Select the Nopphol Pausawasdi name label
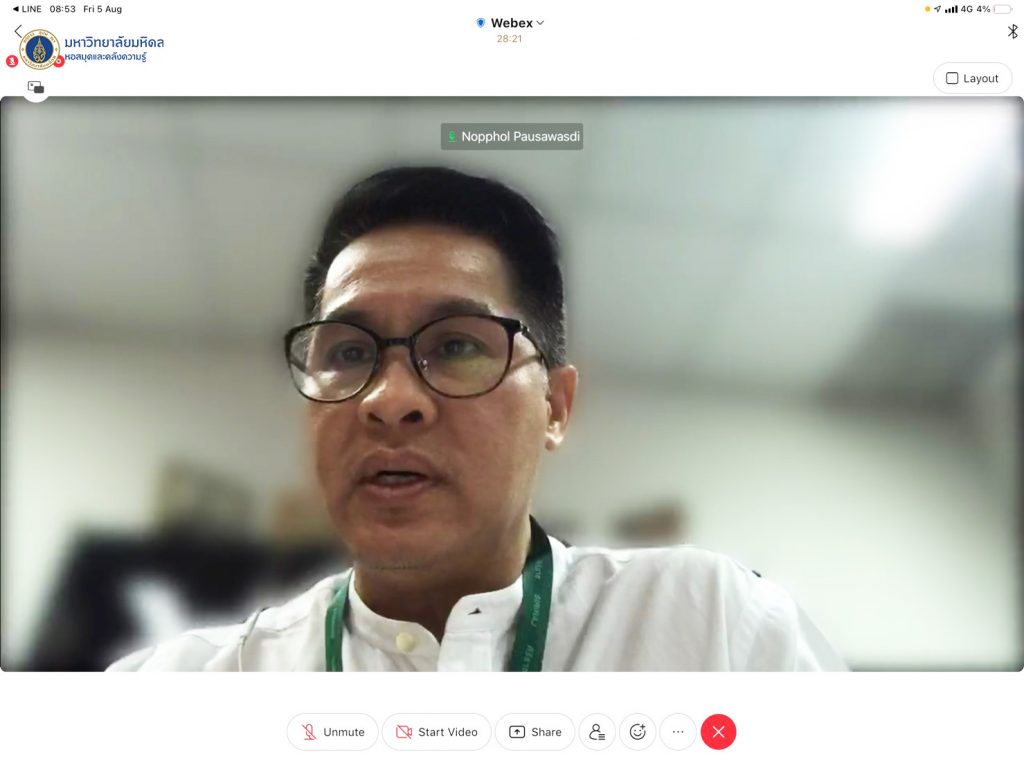This screenshot has width=1024, height=768. (512, 137)
